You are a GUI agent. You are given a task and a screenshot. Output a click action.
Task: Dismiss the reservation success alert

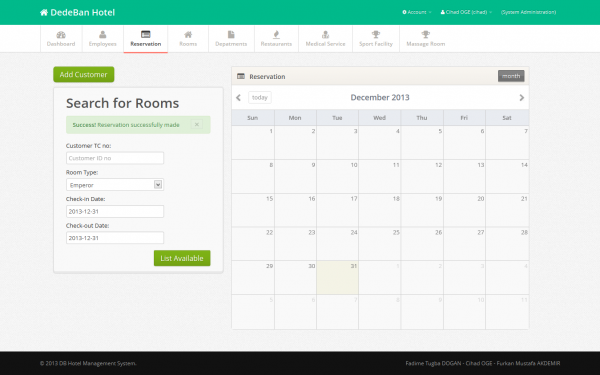coord(197,124)
